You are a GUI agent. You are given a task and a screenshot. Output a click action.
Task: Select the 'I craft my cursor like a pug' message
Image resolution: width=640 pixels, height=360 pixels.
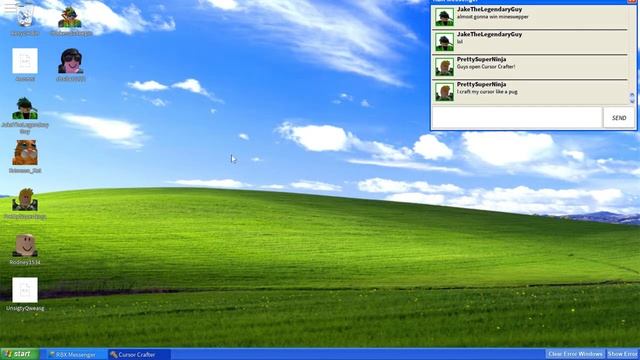[x=487, y=92]
